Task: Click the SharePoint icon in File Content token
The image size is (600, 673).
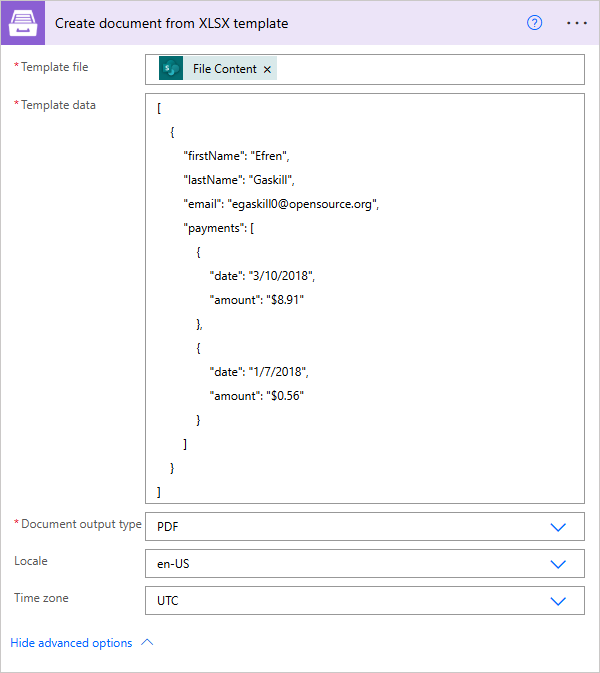Action: 171,68
